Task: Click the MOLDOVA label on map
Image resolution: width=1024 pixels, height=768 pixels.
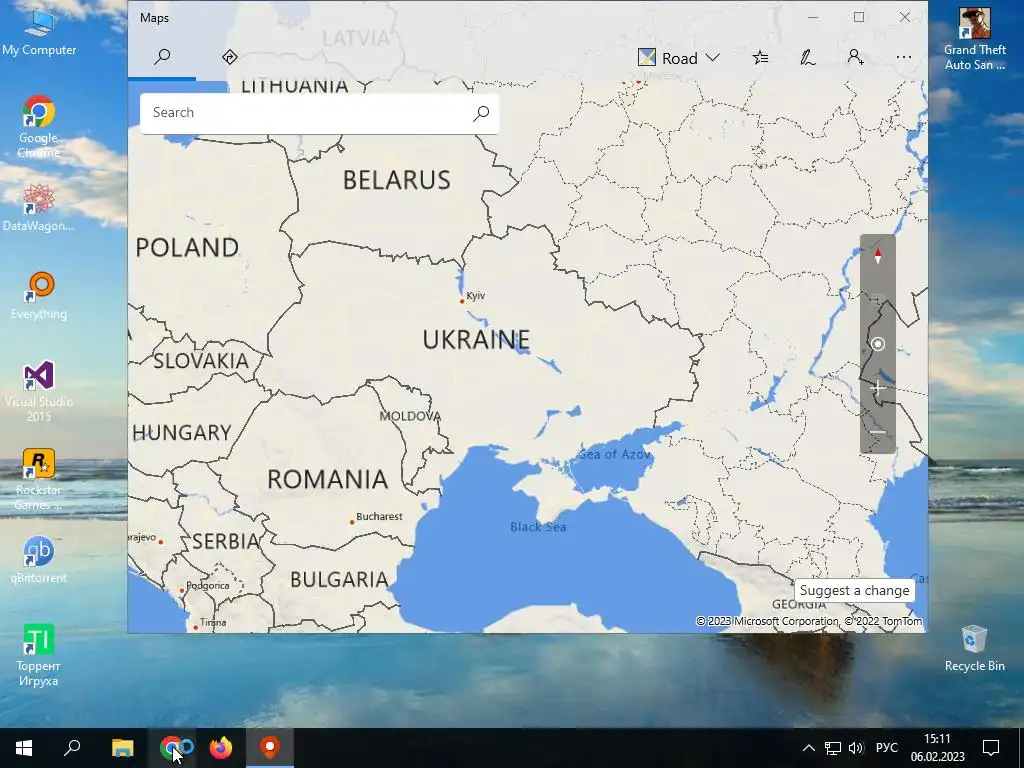Action: (410, 416)
